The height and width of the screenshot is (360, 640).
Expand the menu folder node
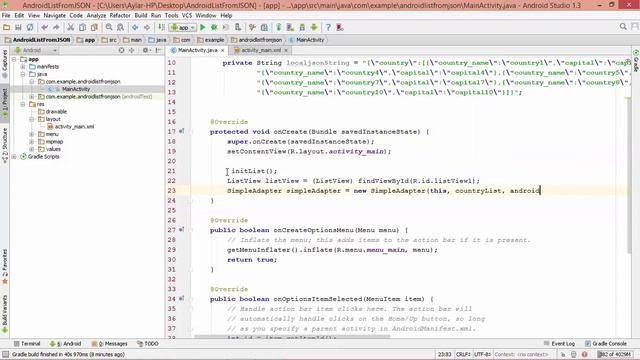32,134
